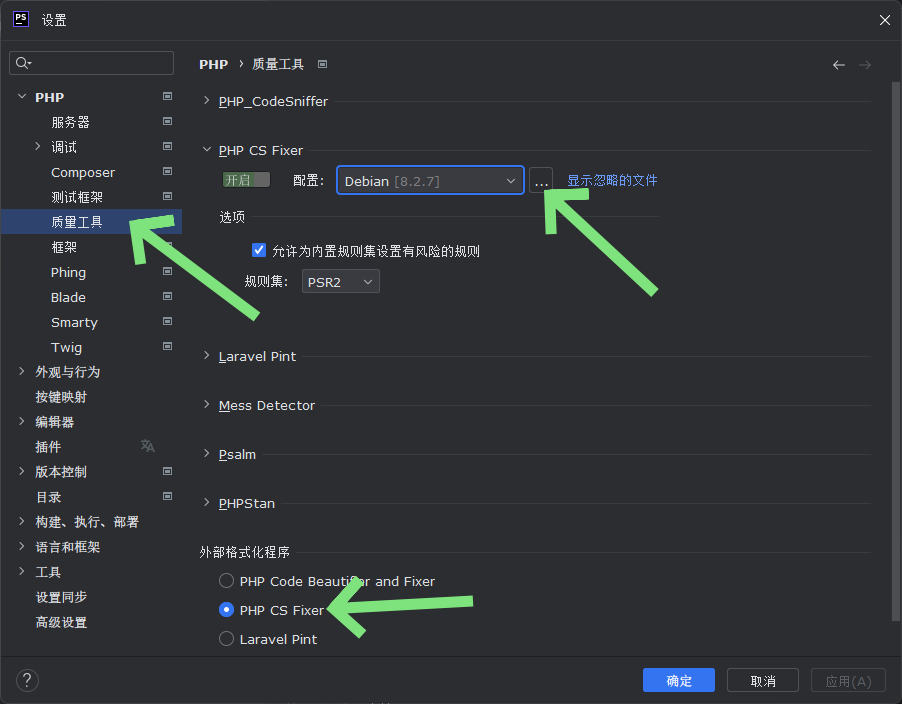902x704 pixels.
Task: Click the PhpStorm logo icon in title bar
Action: [21, 19]
